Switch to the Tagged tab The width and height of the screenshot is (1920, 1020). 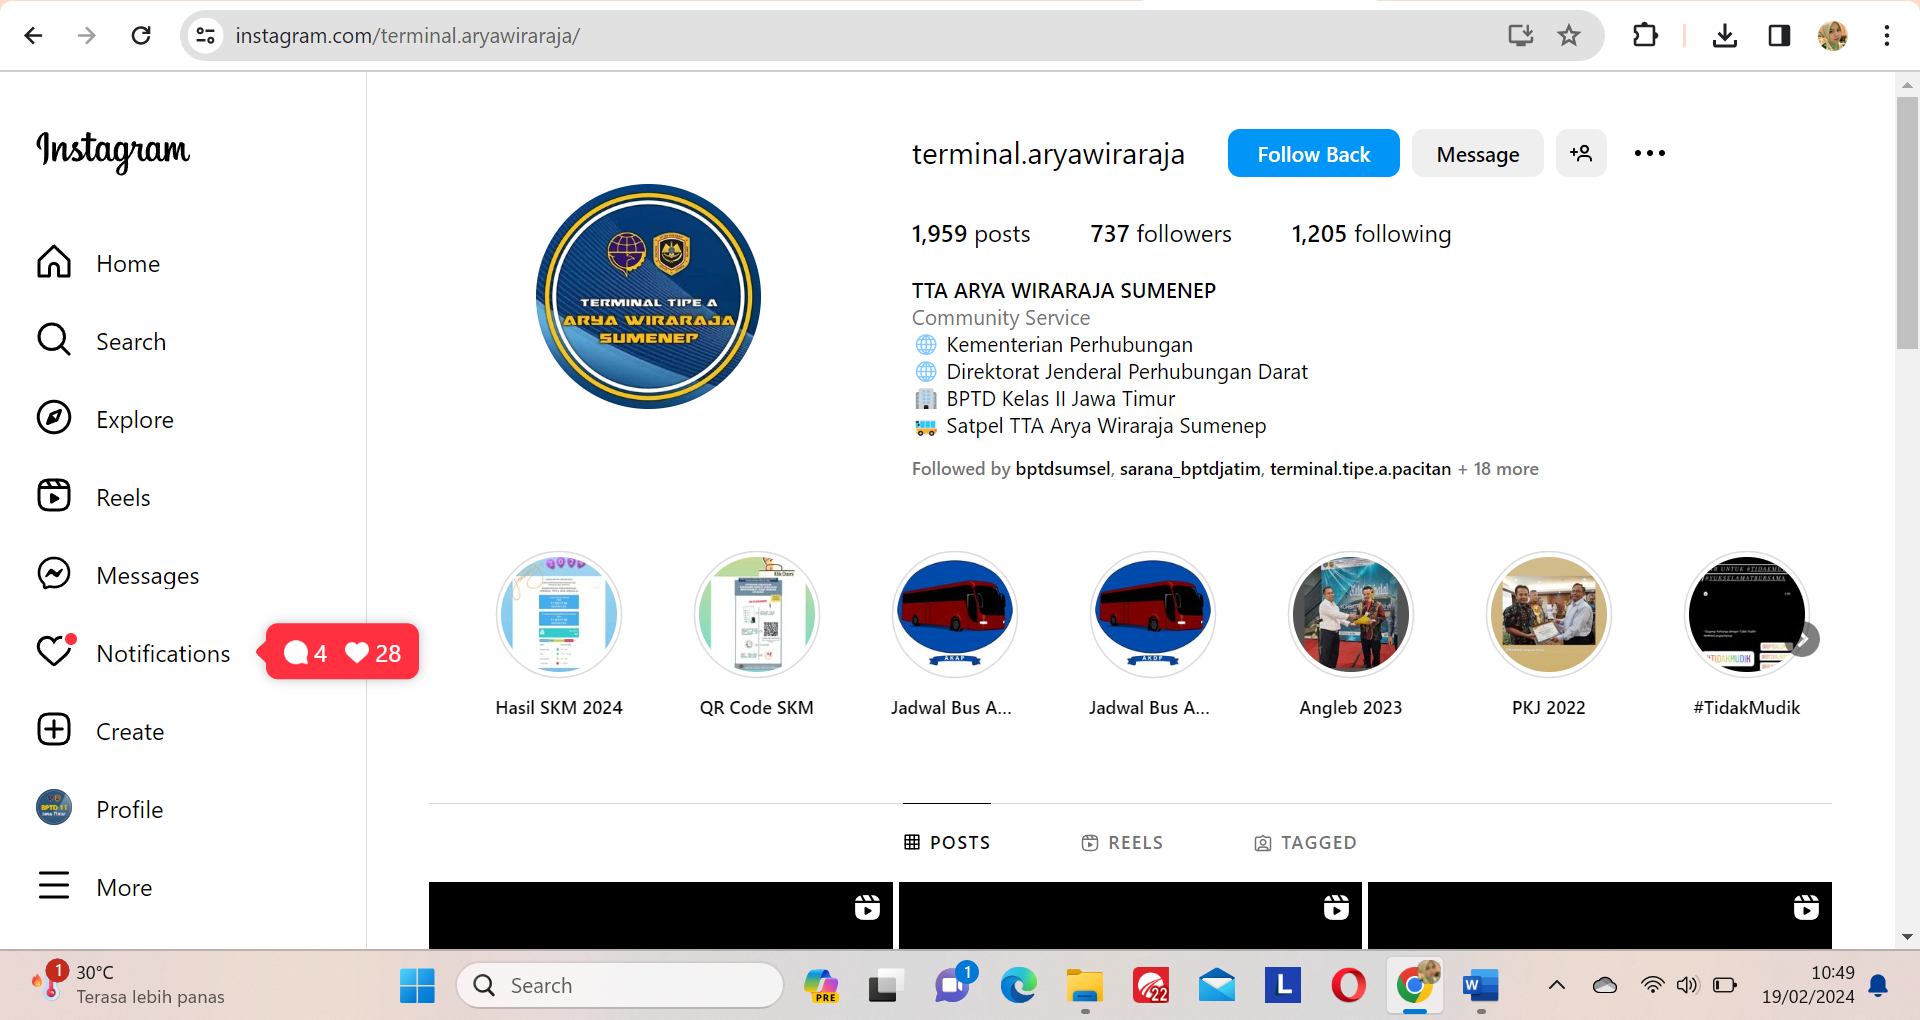(1305, 843)
